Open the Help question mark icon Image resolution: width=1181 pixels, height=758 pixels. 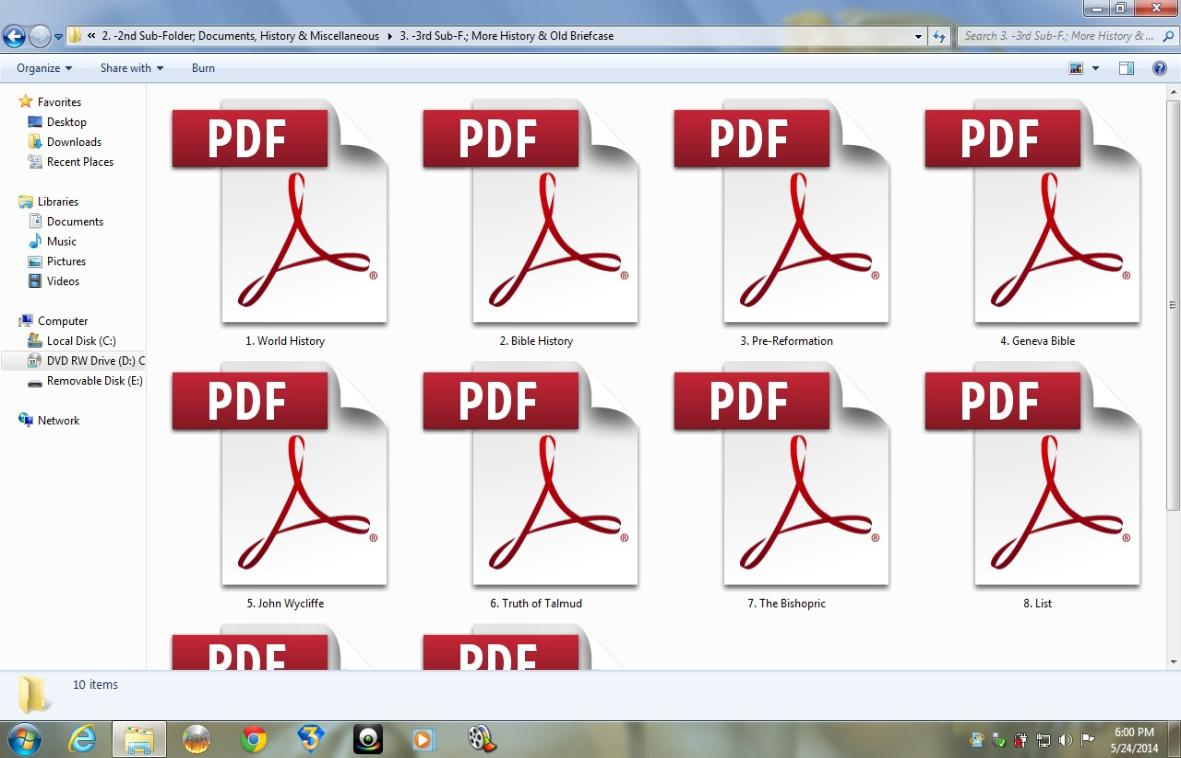(x=1159, y=69)
